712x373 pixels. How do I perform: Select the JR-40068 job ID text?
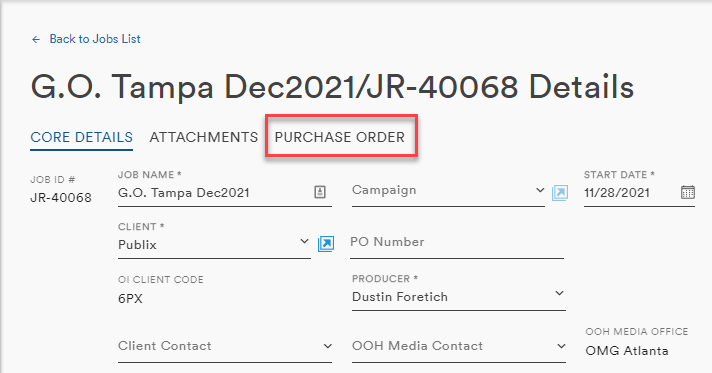coord(61,198)
